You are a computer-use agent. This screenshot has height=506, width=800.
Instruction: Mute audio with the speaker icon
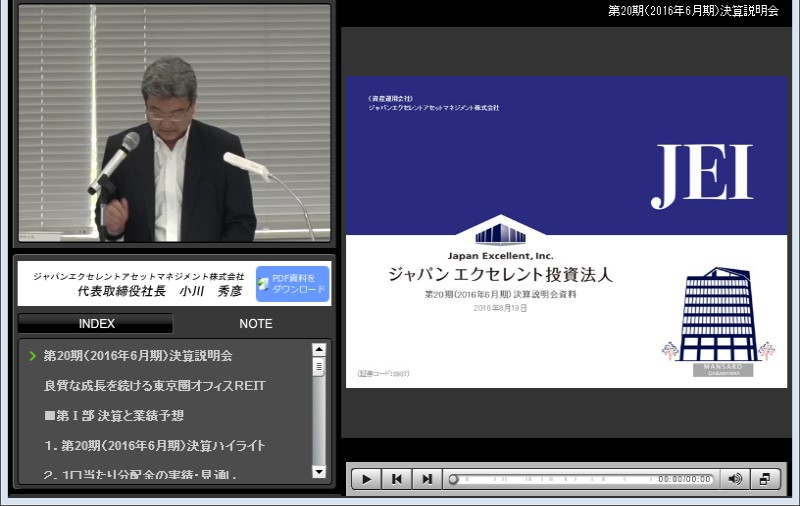click(735, 479)
